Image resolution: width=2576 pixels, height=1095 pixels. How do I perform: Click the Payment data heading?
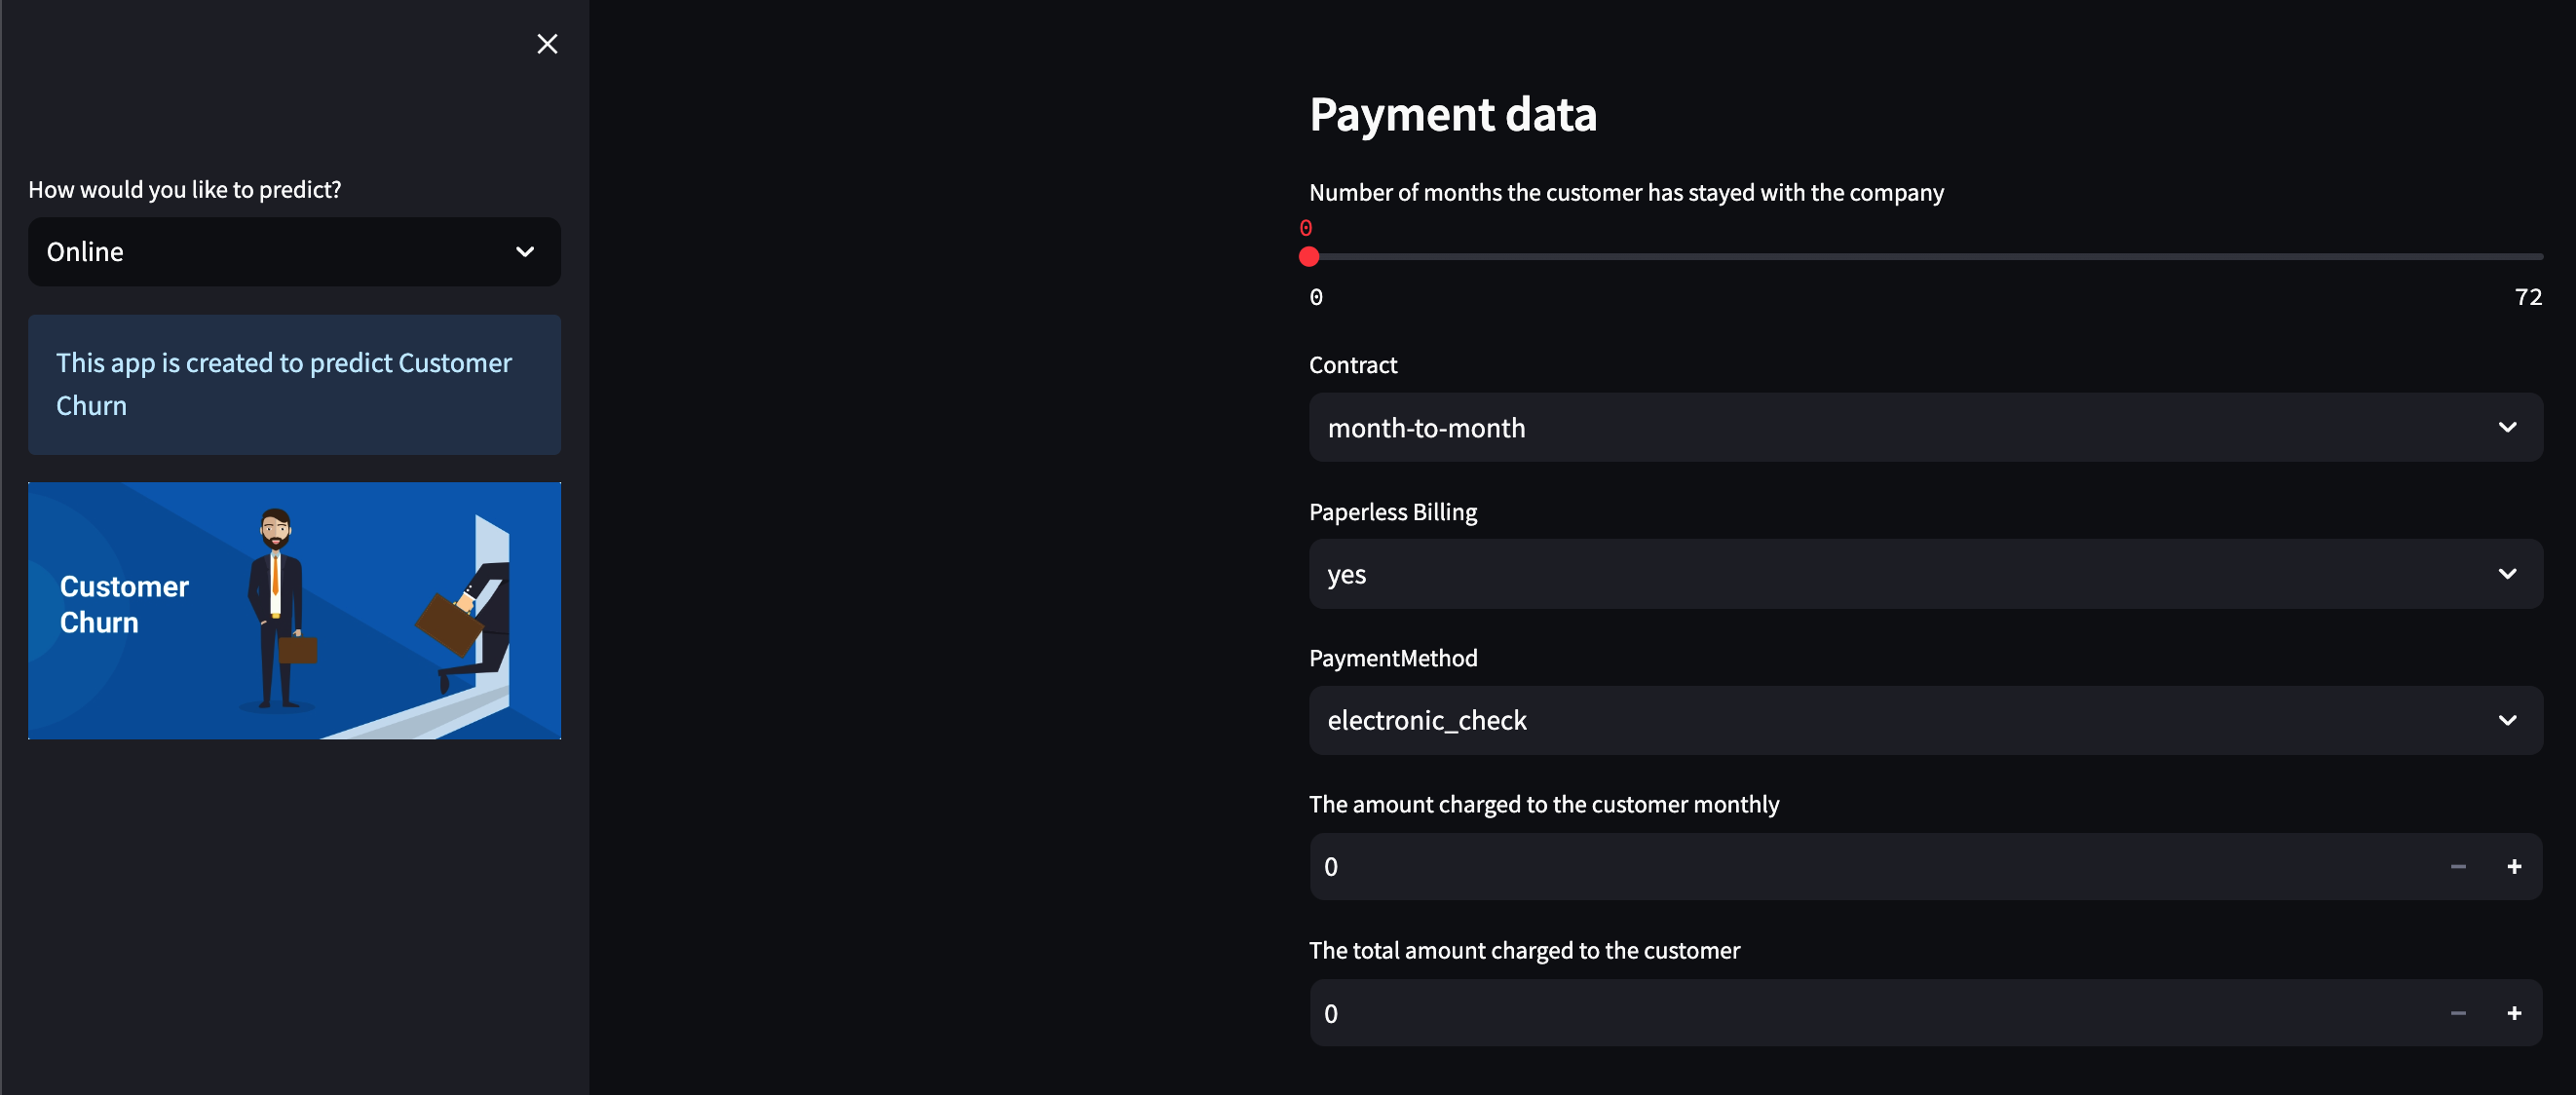point(1452,114)
